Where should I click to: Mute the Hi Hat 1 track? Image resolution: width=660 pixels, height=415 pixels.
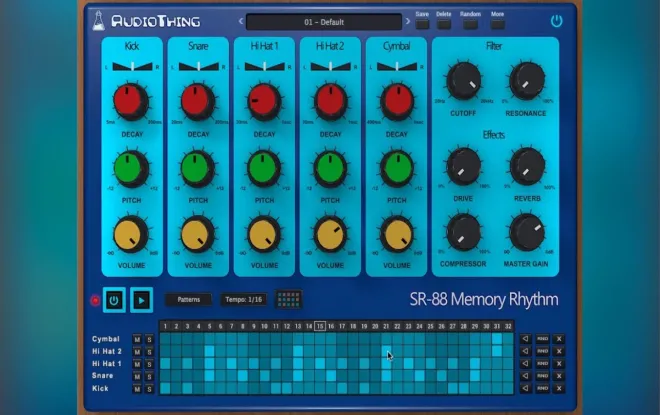point(137,364)
